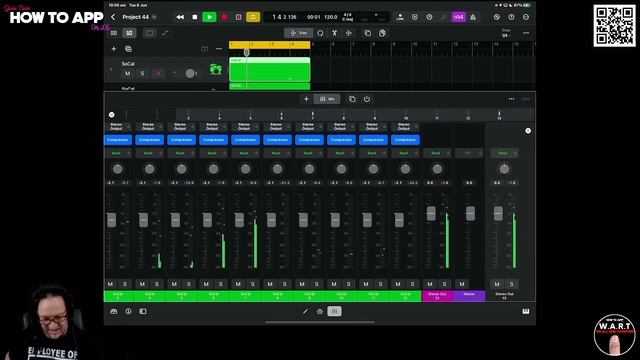Click the pan knob on SoCal 3 strip

pyautogui.click(x=118, y=169)
